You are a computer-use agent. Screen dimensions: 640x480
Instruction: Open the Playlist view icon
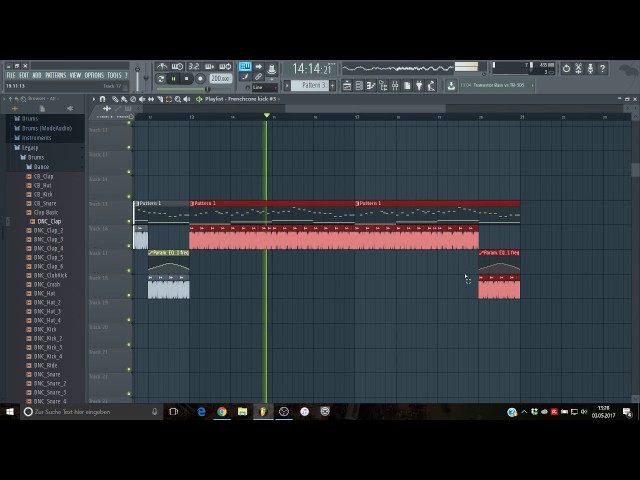[x=347, y=85]
